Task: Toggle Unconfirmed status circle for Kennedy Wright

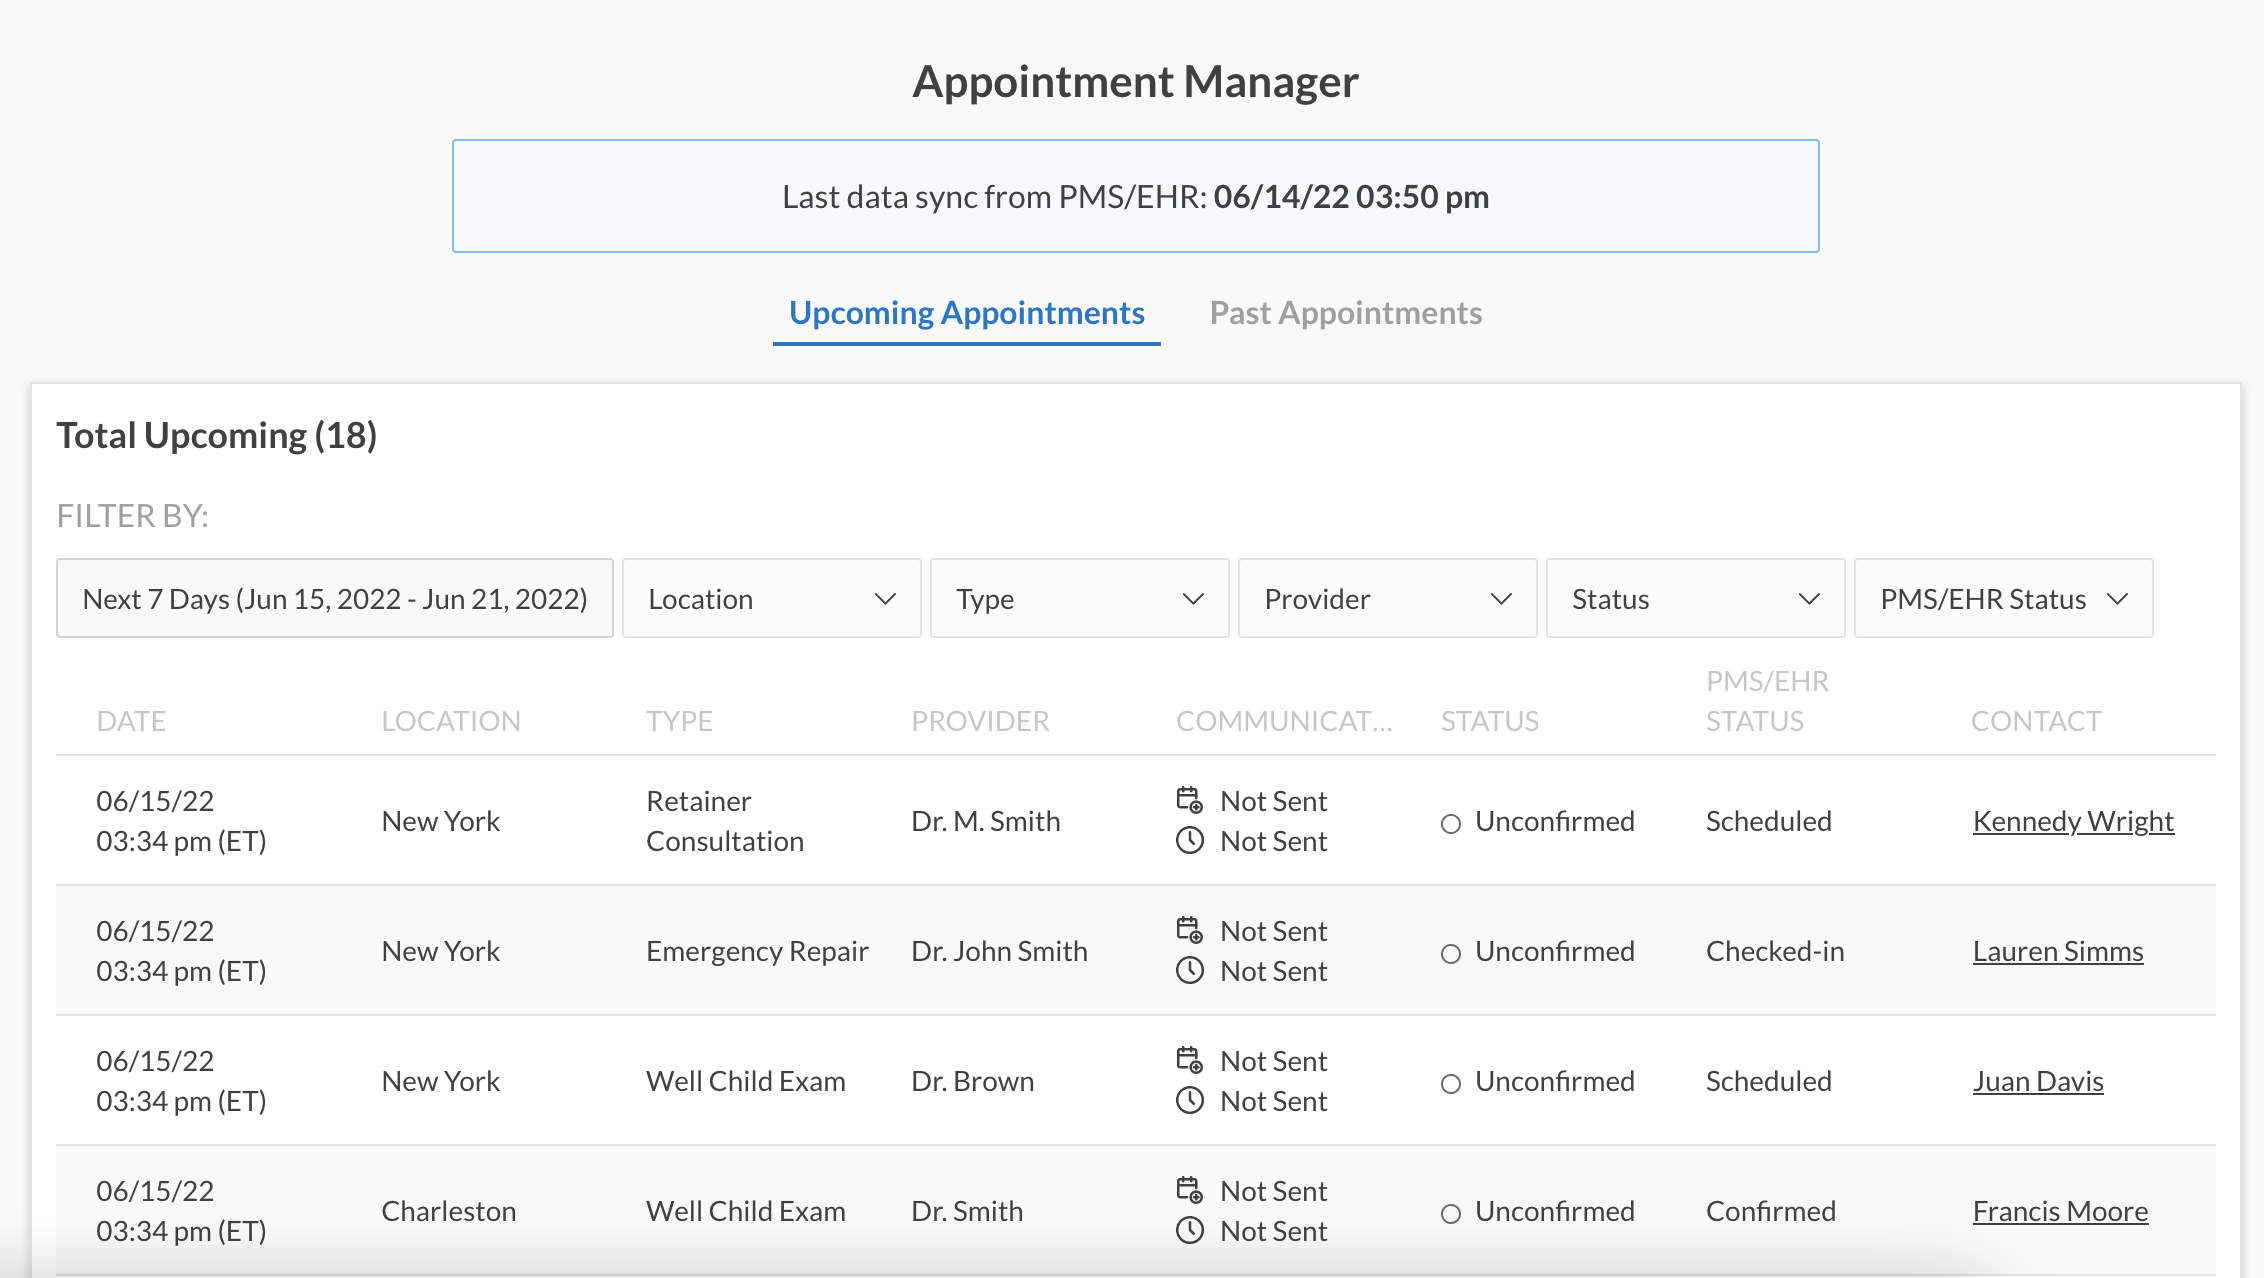Action: [x=1451, y=824]
